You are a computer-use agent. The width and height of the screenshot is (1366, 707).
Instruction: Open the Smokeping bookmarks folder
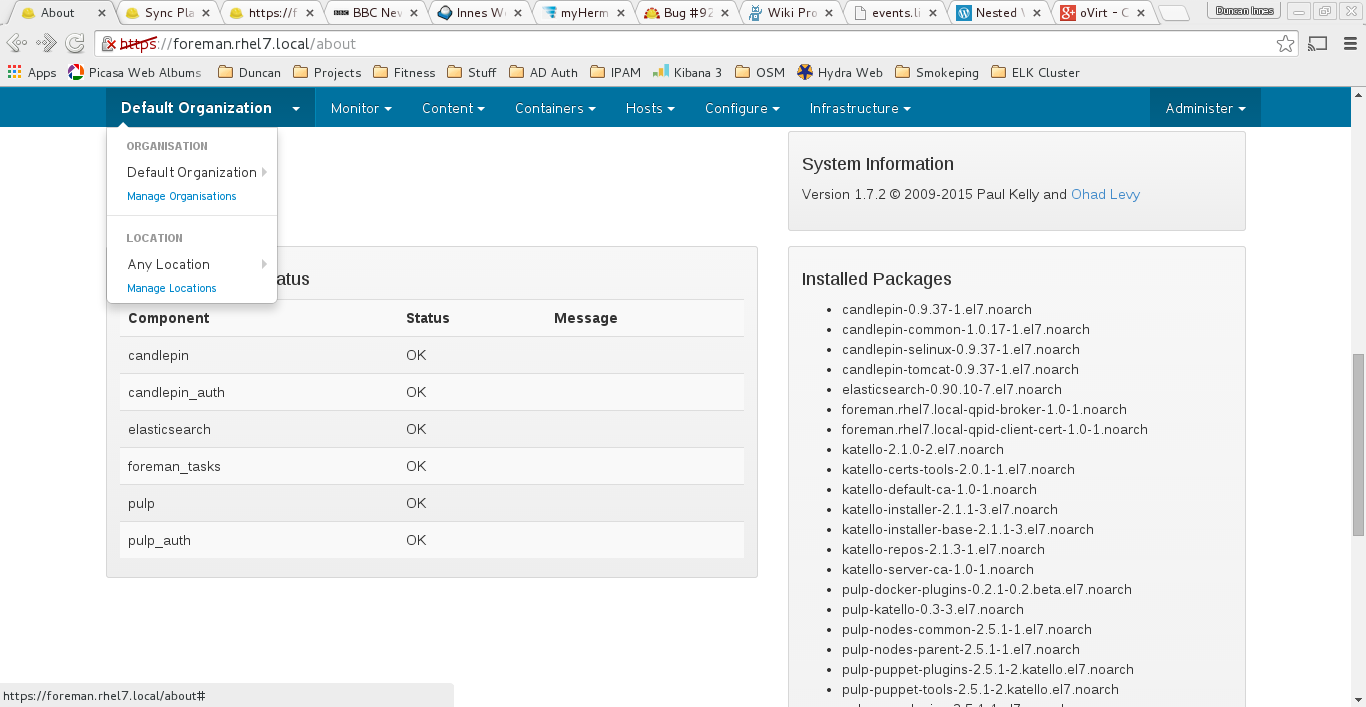point(937,72)
